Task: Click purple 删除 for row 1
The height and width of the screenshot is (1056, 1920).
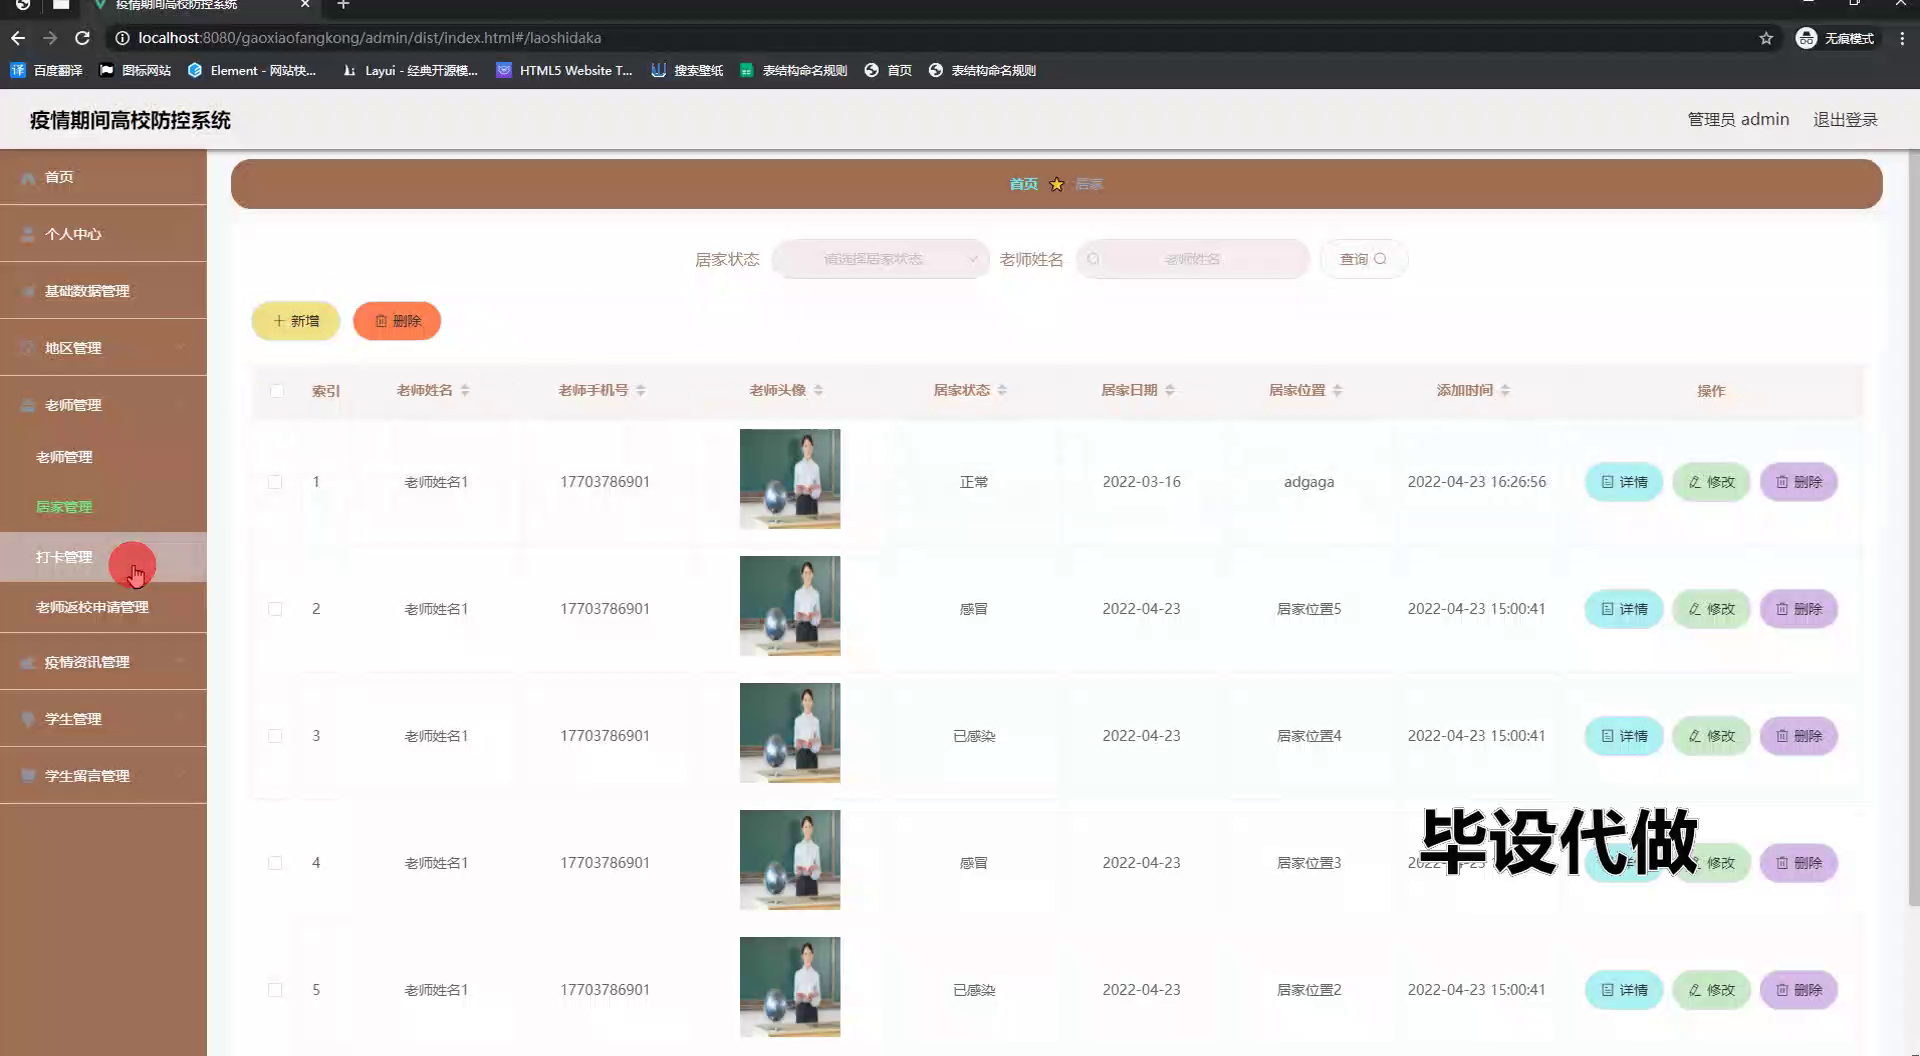Action: (1799, 482)
